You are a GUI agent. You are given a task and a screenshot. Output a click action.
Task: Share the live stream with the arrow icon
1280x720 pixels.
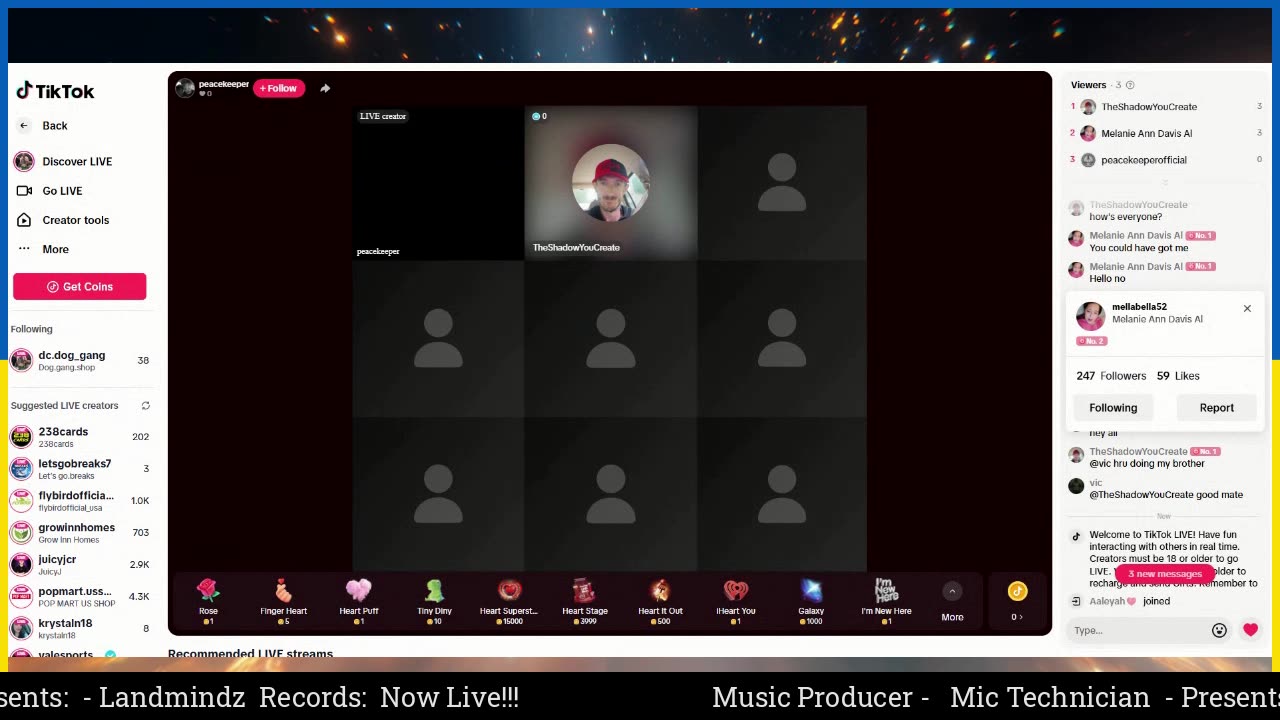click(x=325, y=88)
